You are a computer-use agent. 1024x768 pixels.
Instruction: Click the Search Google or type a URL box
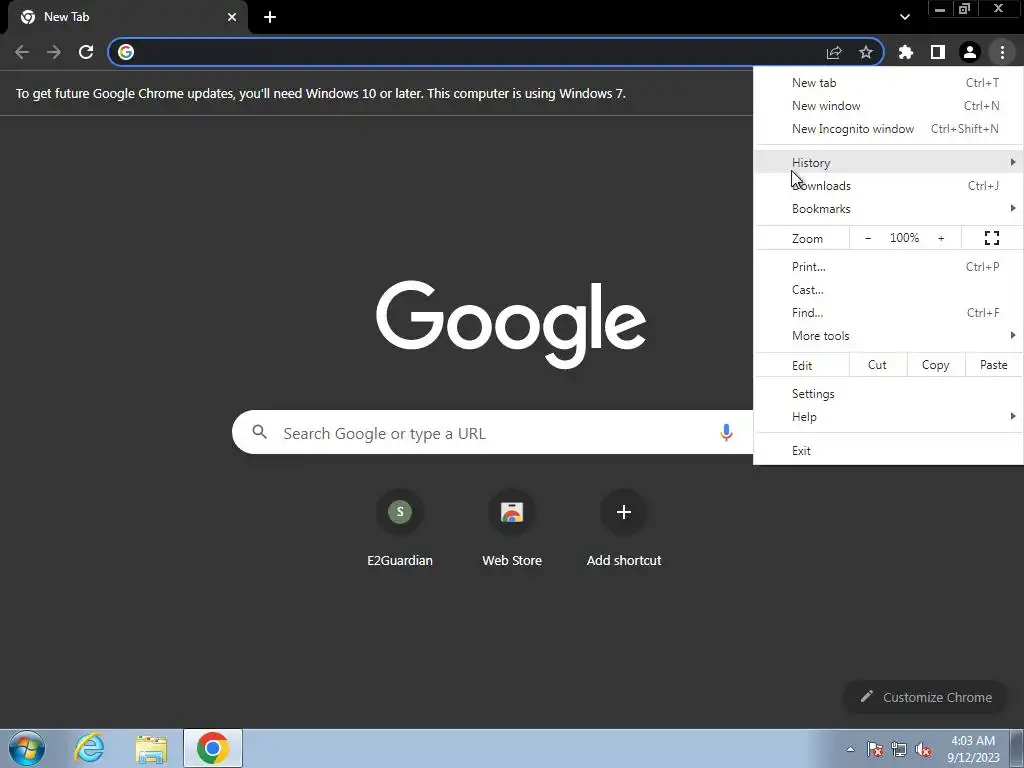click(493, 432)
